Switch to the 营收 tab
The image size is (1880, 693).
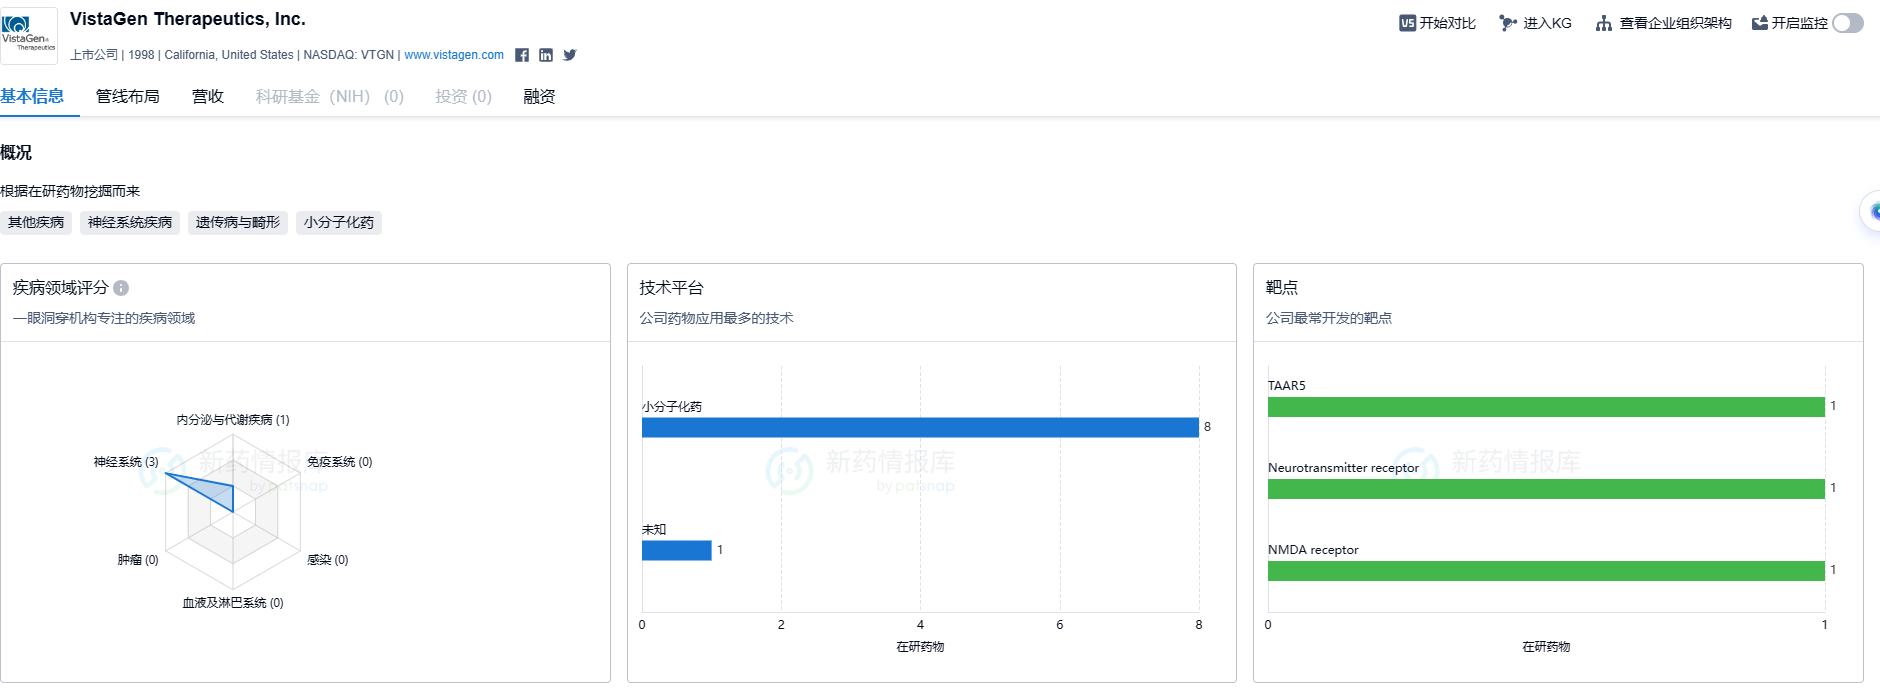pyautogui.click(x=207, y=96)
